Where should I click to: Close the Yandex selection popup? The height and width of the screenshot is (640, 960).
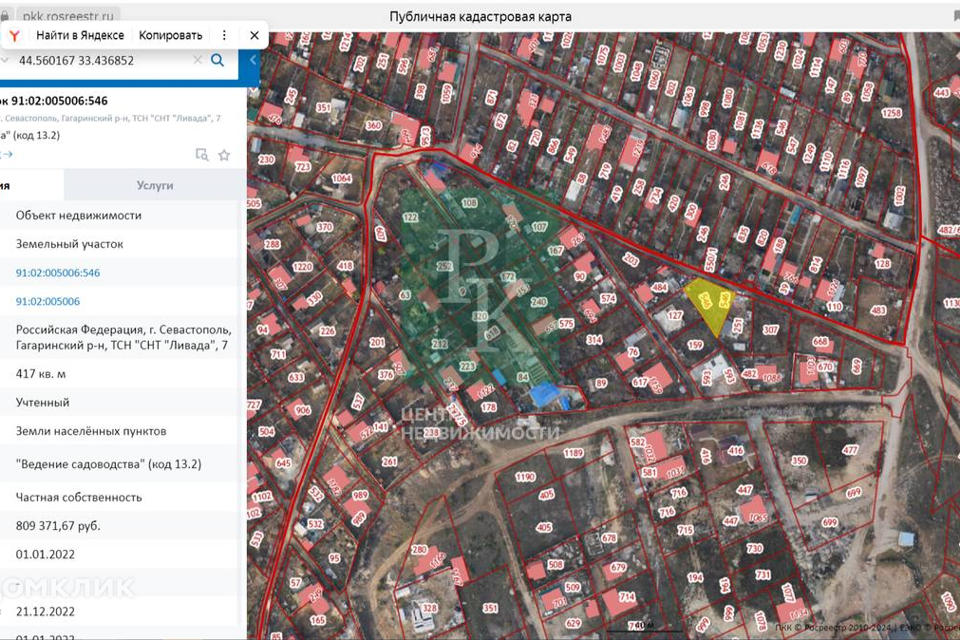click(254, 35)
